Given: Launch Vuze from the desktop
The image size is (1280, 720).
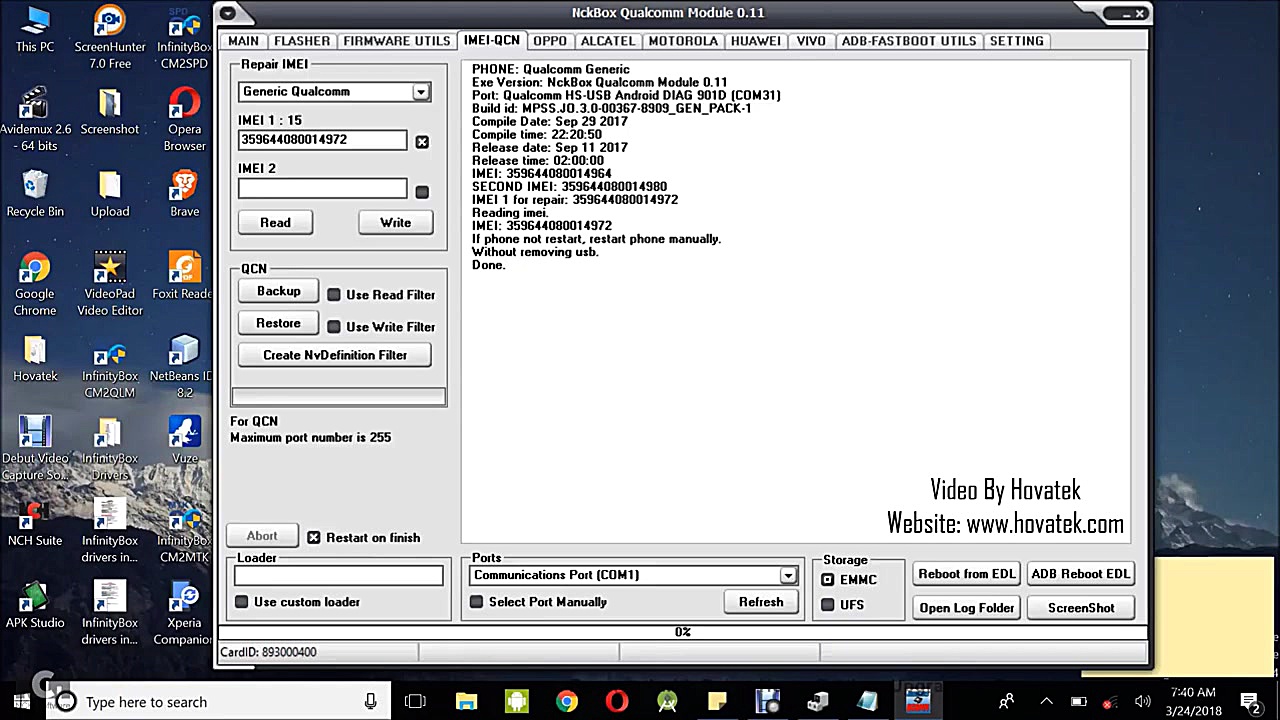Looking at the screenshot, I should (x=184, y=441).
